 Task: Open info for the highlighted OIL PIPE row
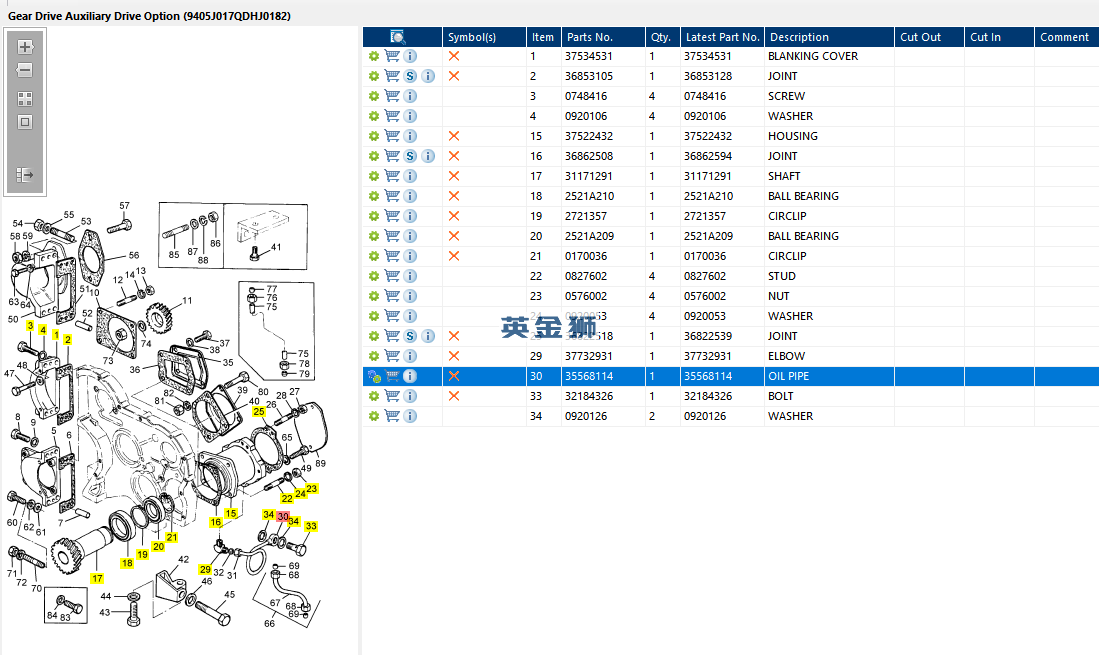(410, 376)
